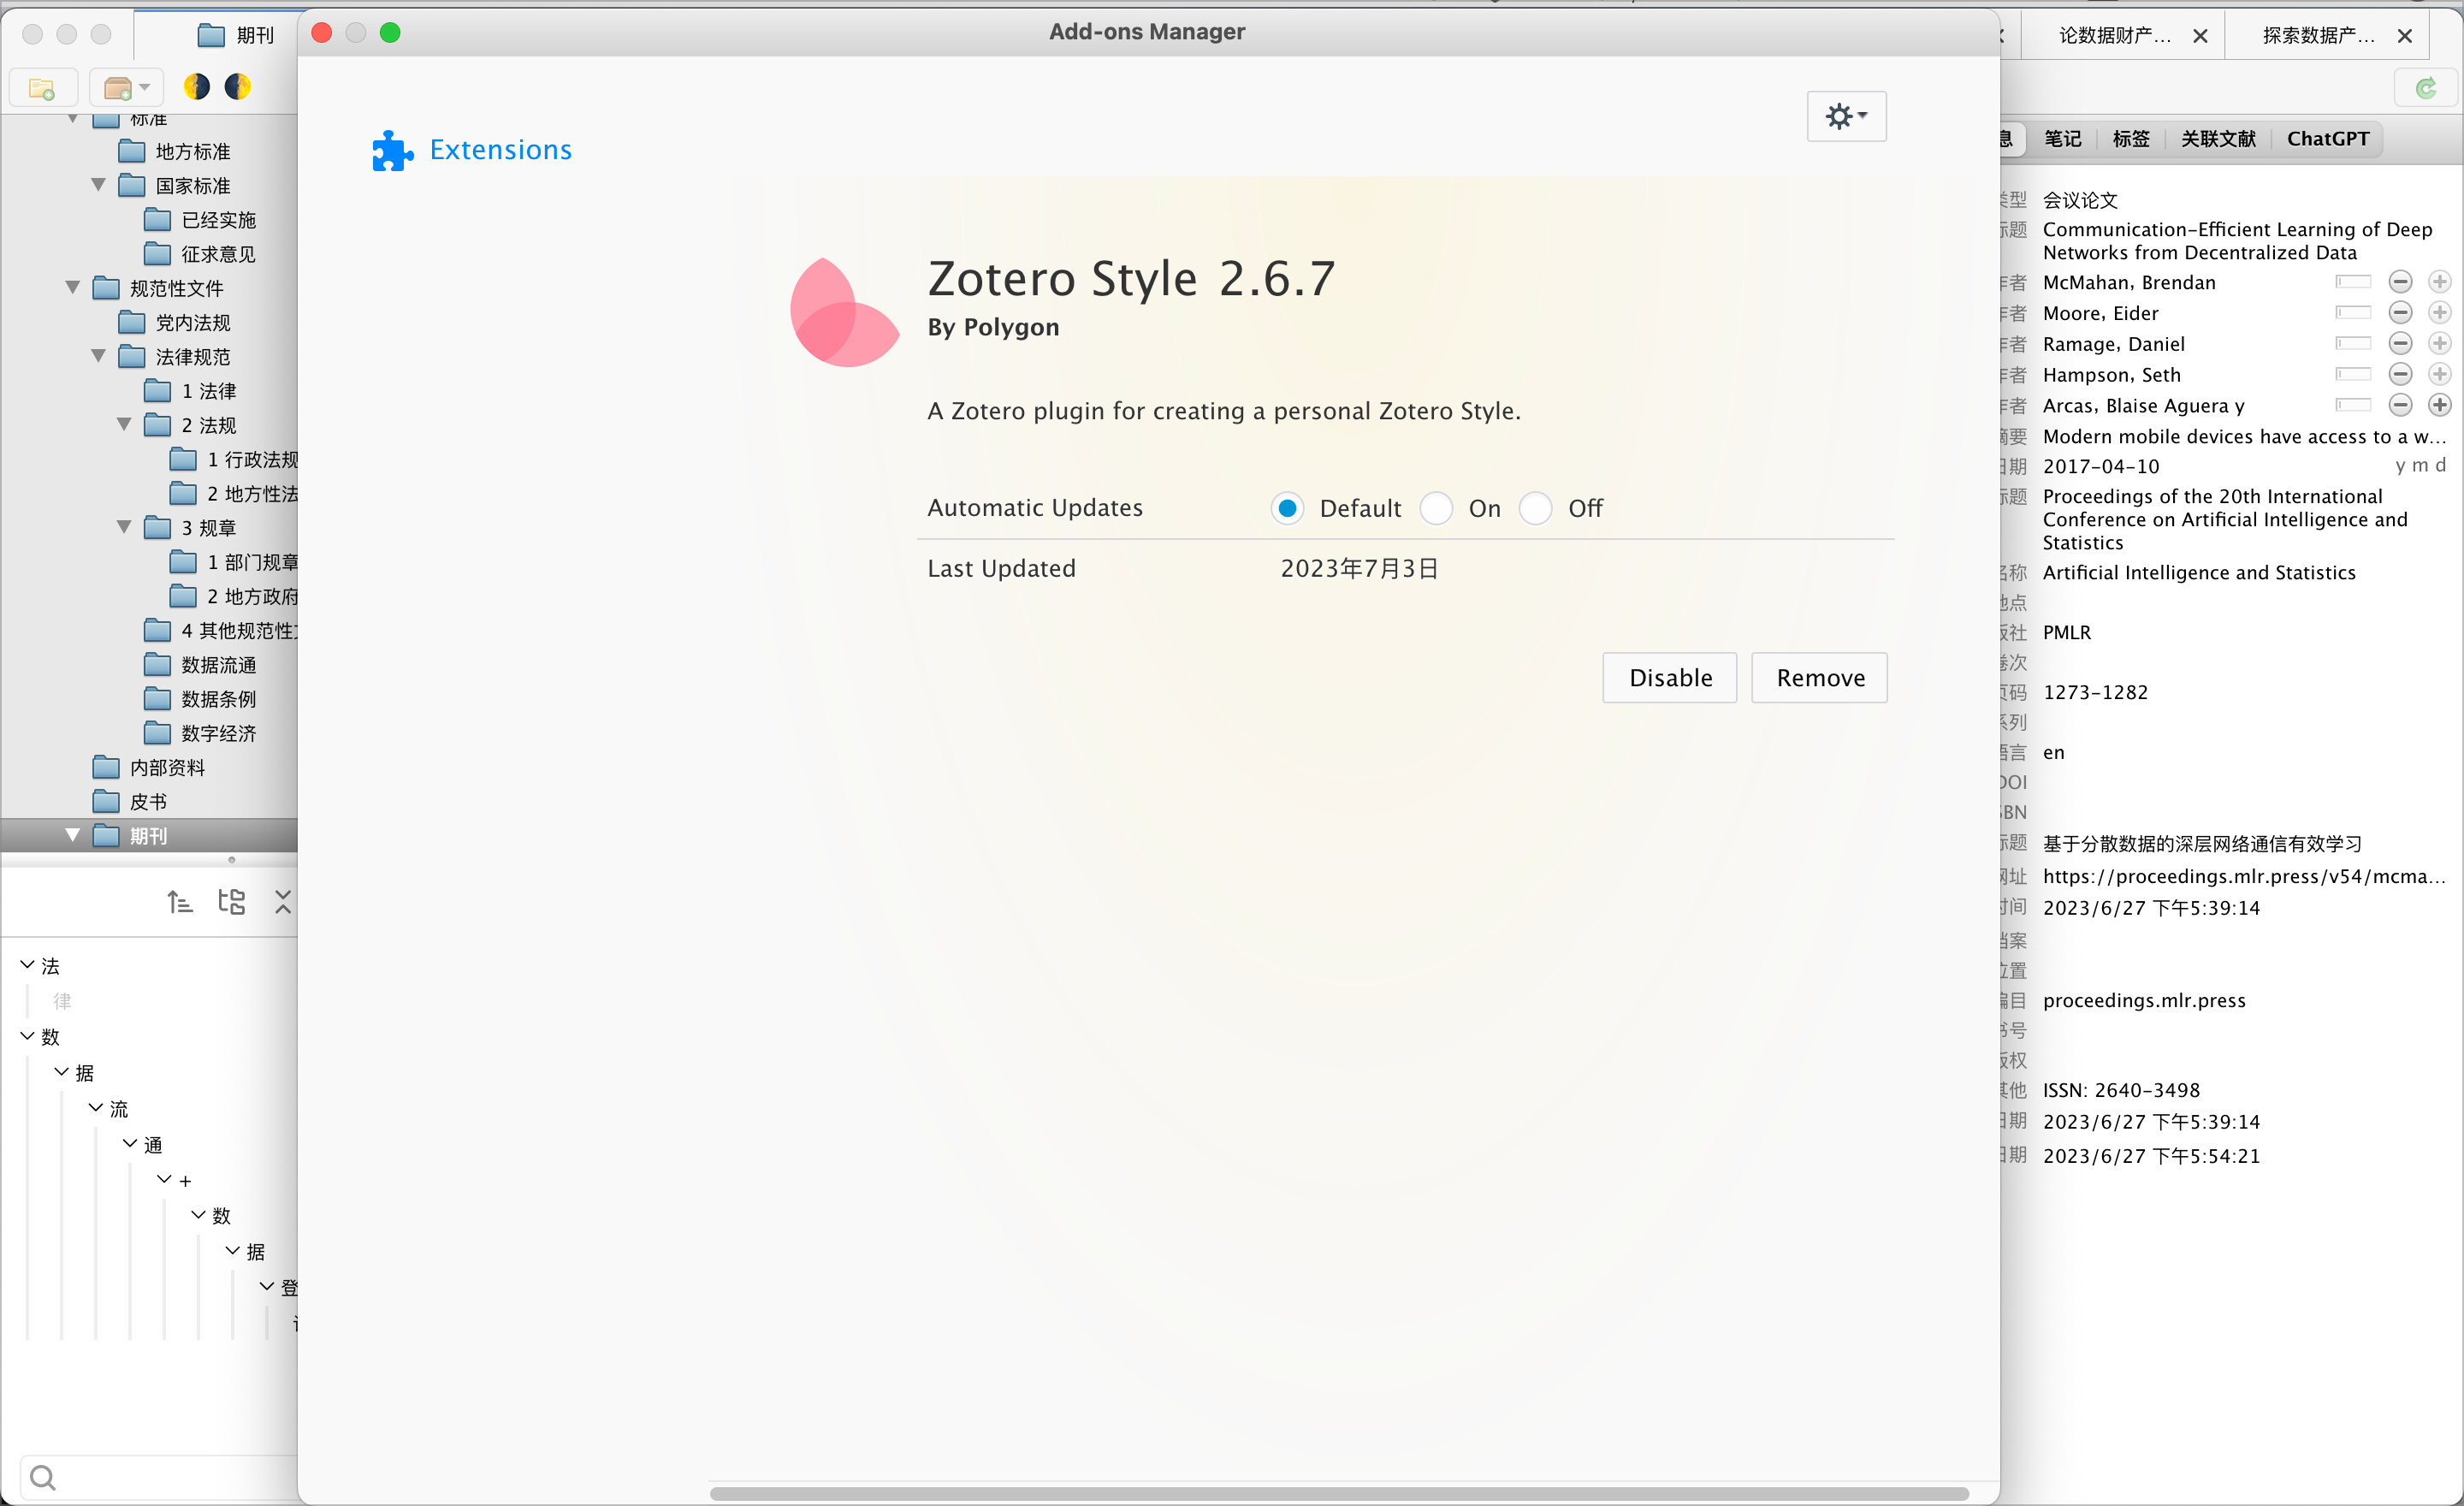The image size is (2464, 1506).
Task: Click the refresh sync icon top right
Action: point(2426,87)
